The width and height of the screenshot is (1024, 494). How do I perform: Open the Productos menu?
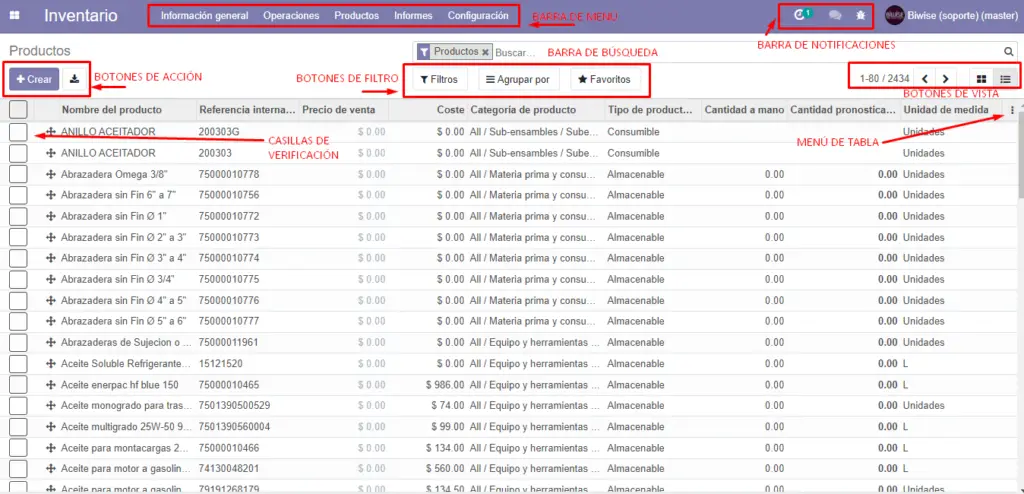point(357,16)
